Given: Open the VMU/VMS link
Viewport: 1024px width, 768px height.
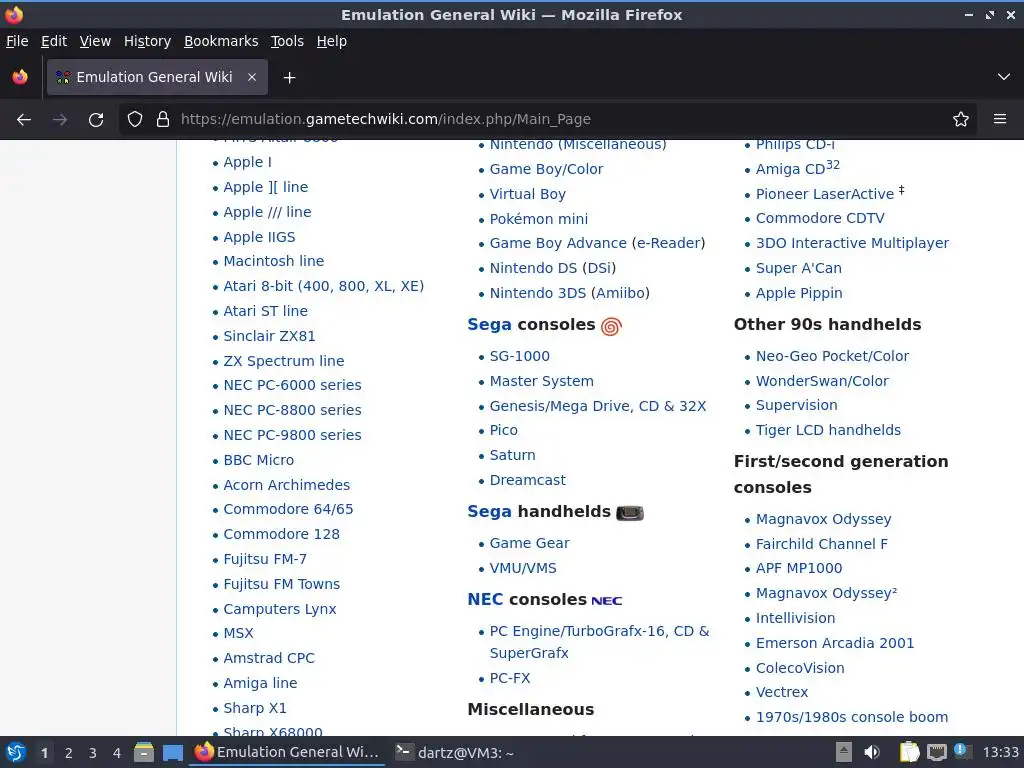Looking at the screenshot, I should [523, 568].
